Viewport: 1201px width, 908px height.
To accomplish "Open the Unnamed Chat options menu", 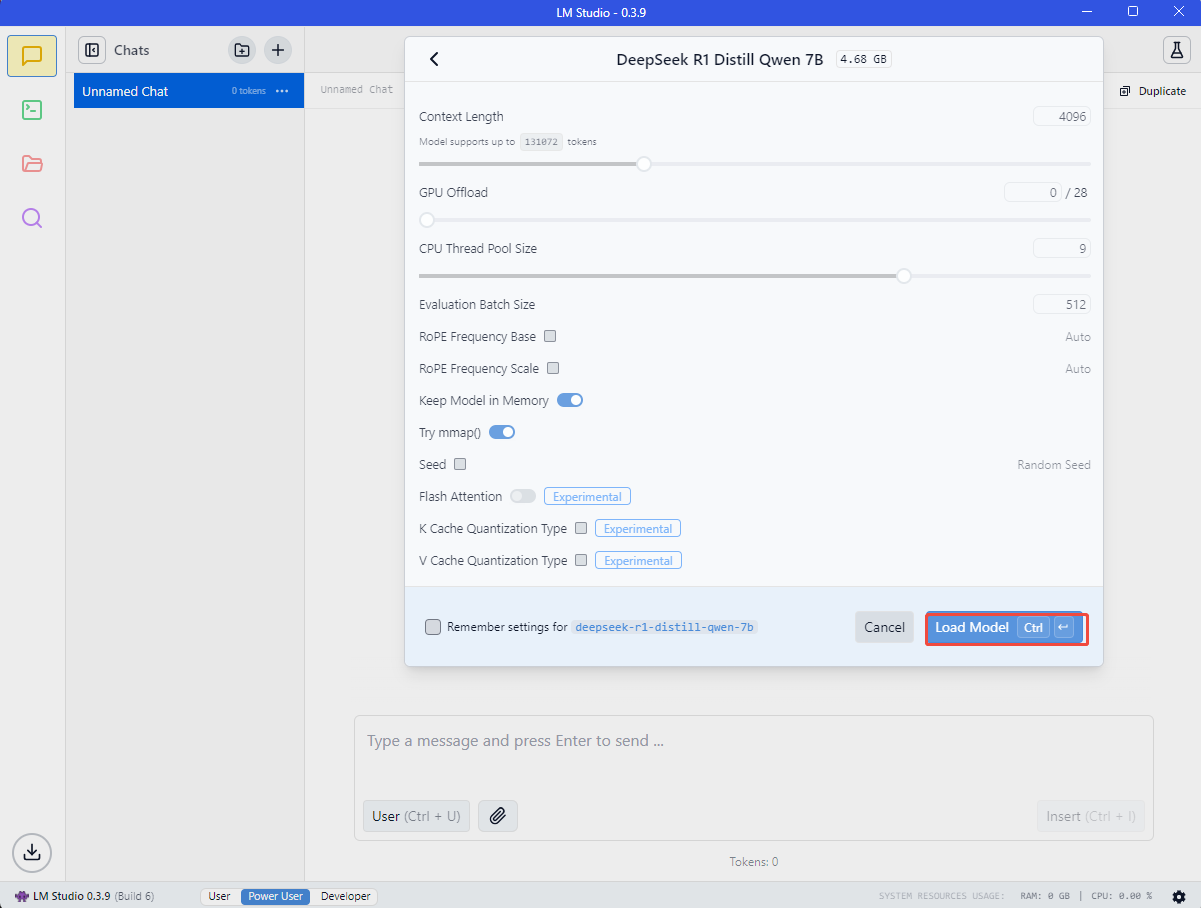I will [282, 91].
